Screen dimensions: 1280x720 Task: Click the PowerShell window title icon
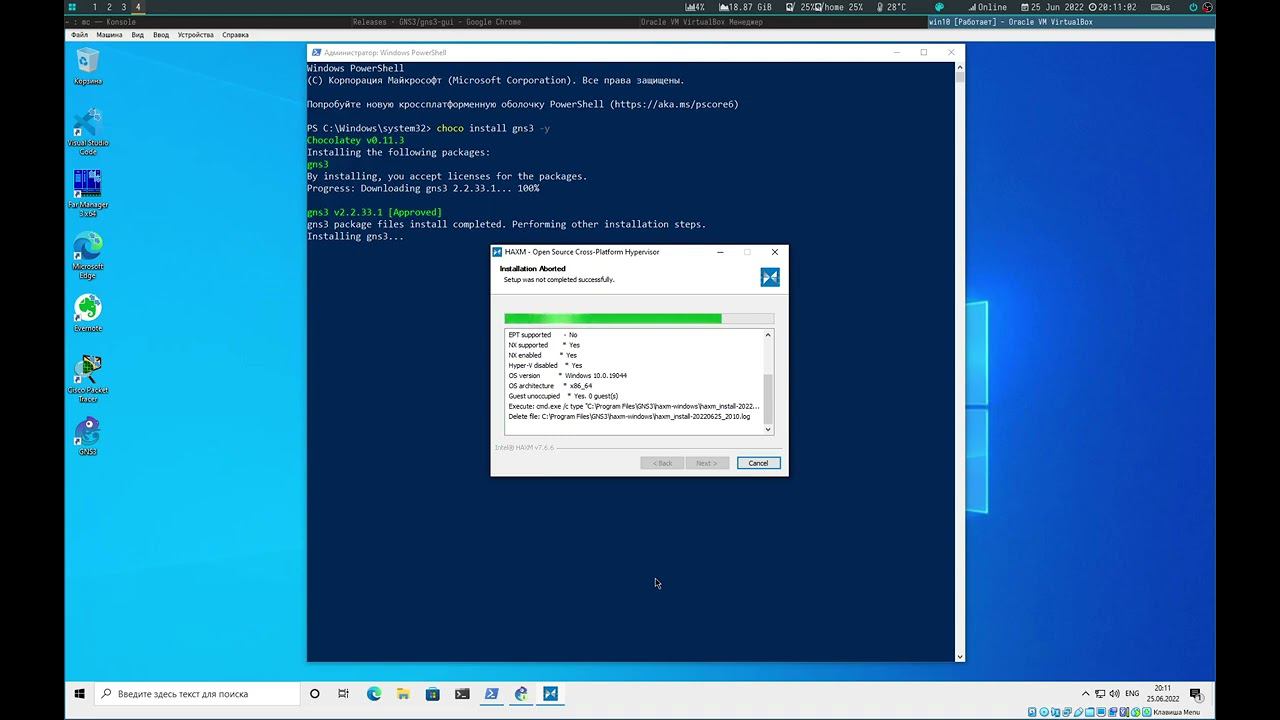[316, 53]
